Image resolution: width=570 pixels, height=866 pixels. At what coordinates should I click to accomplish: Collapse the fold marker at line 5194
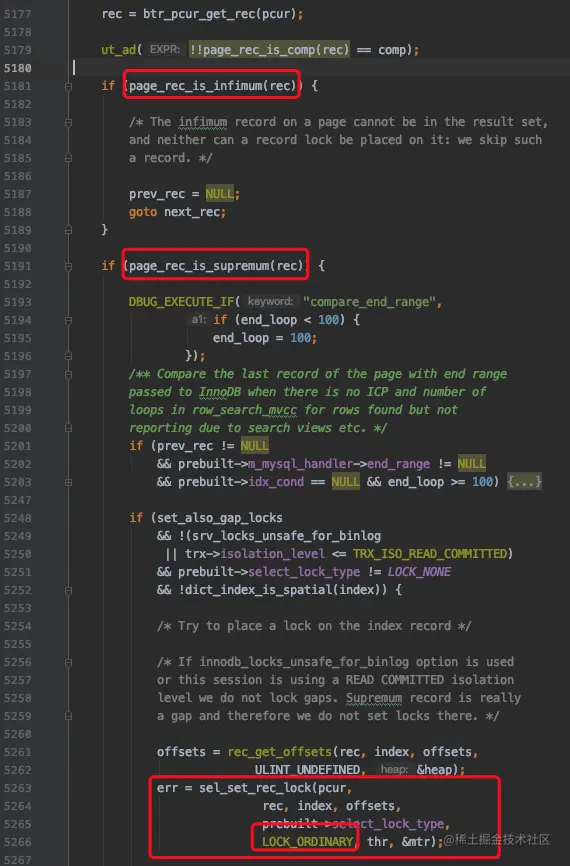point(68,320)
